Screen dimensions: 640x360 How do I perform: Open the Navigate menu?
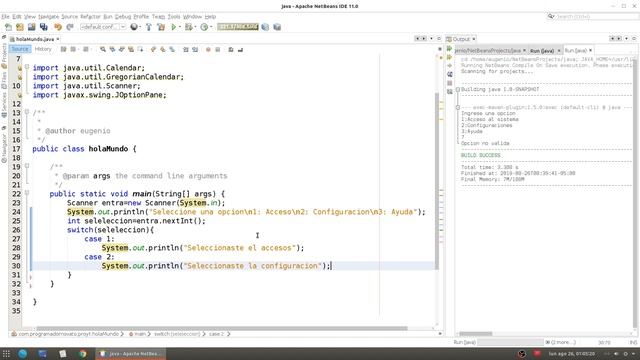point(49,17)
